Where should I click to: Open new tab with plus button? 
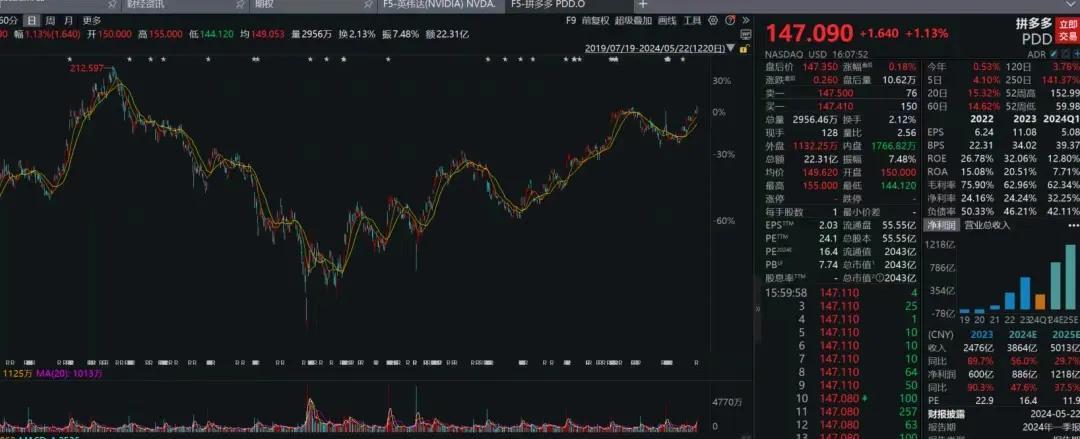643,4
